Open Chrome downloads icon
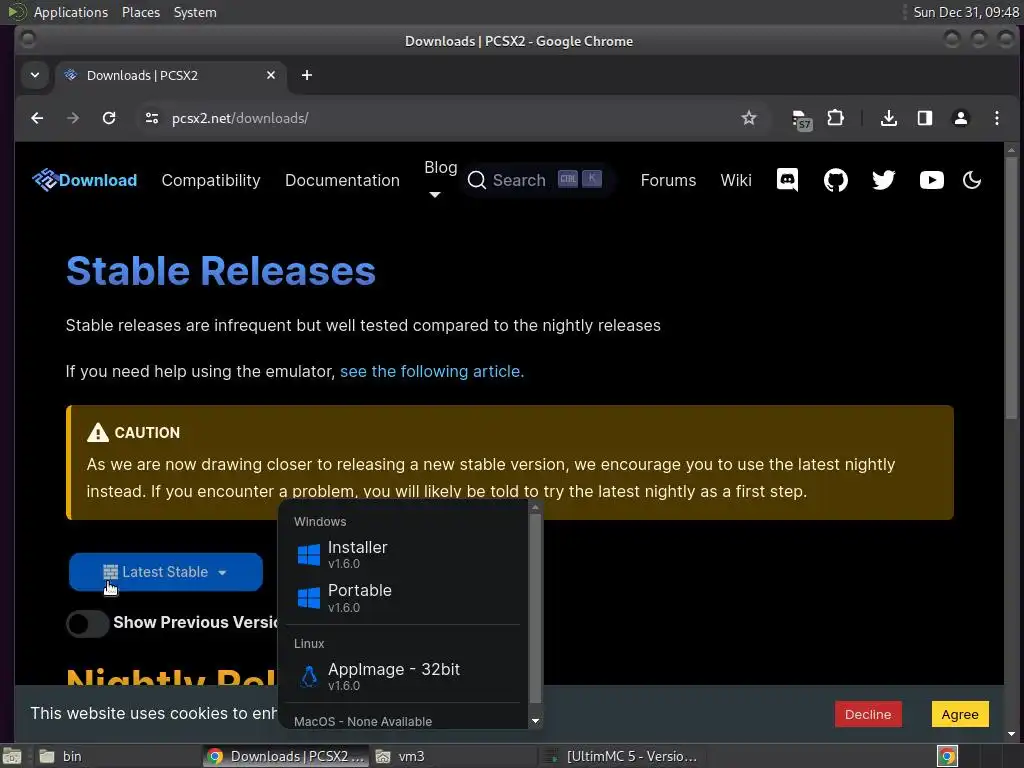The height and width of the screenshot is (768, 1024). pyautogui.click(x=888, y=118)
